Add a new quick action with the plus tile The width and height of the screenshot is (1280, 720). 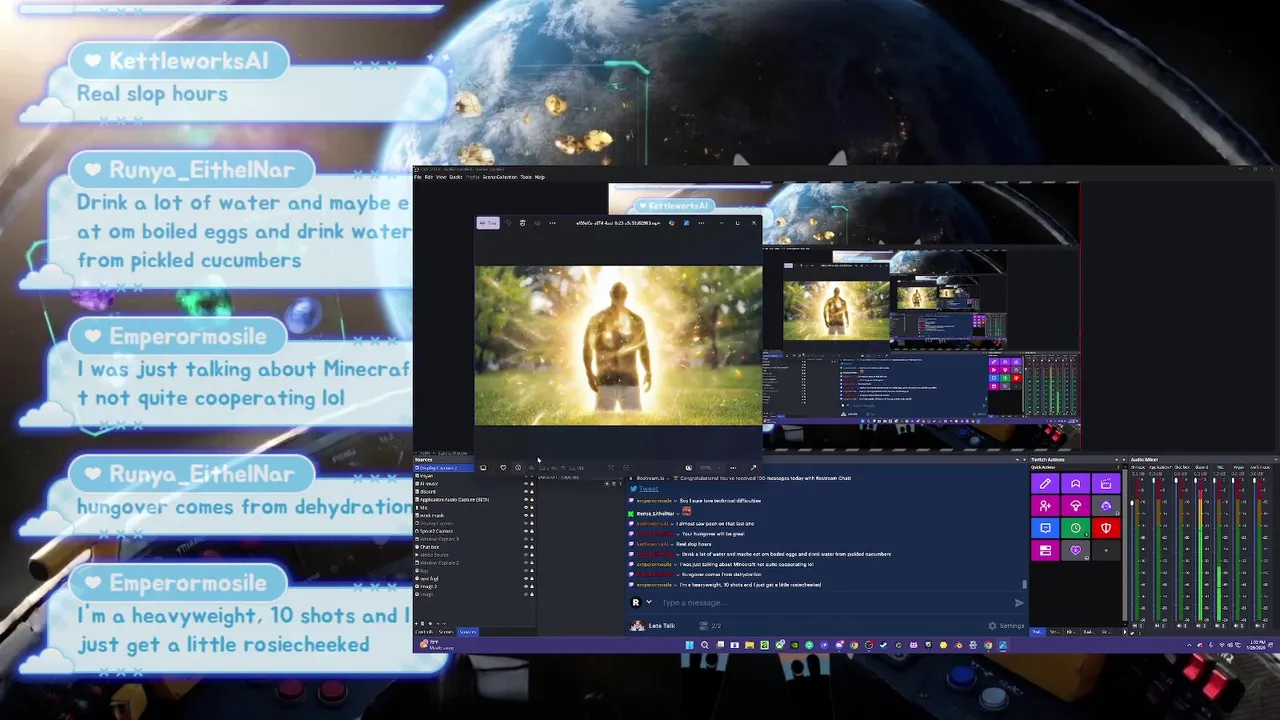click(1106, 550)
